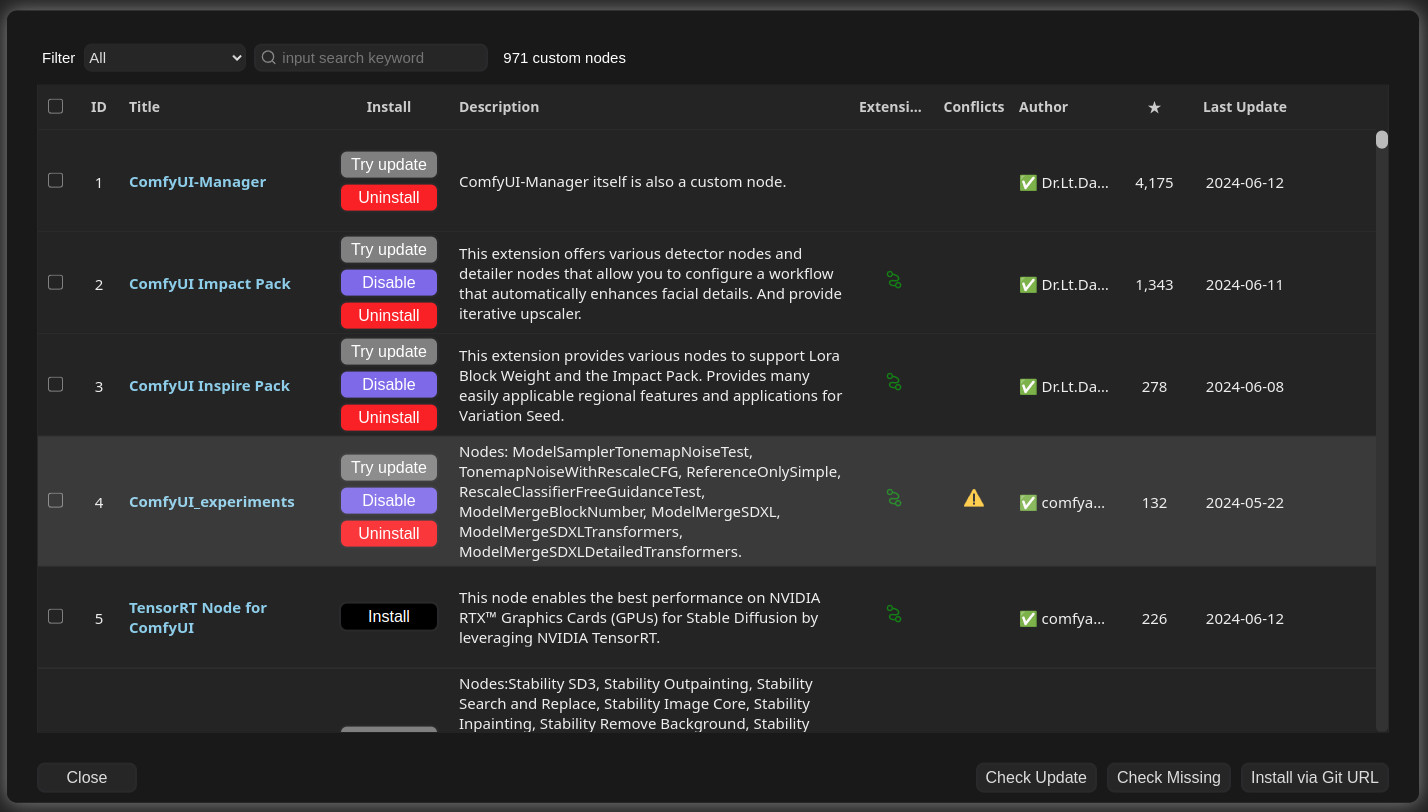
Task: Select the checkbox for ComfyUI_experiments
Action: pyautogui.click(x=55, y=500)
